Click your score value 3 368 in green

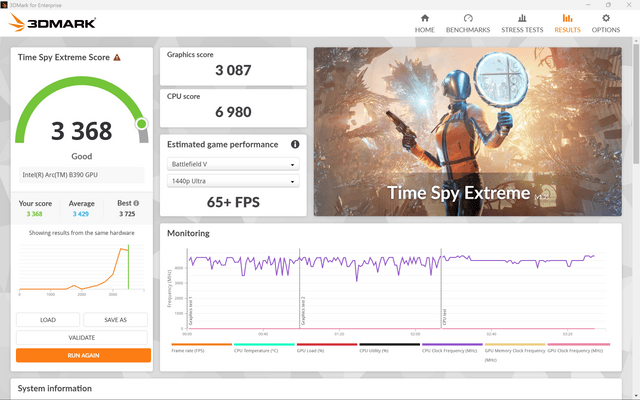click(x=35, y=214)
